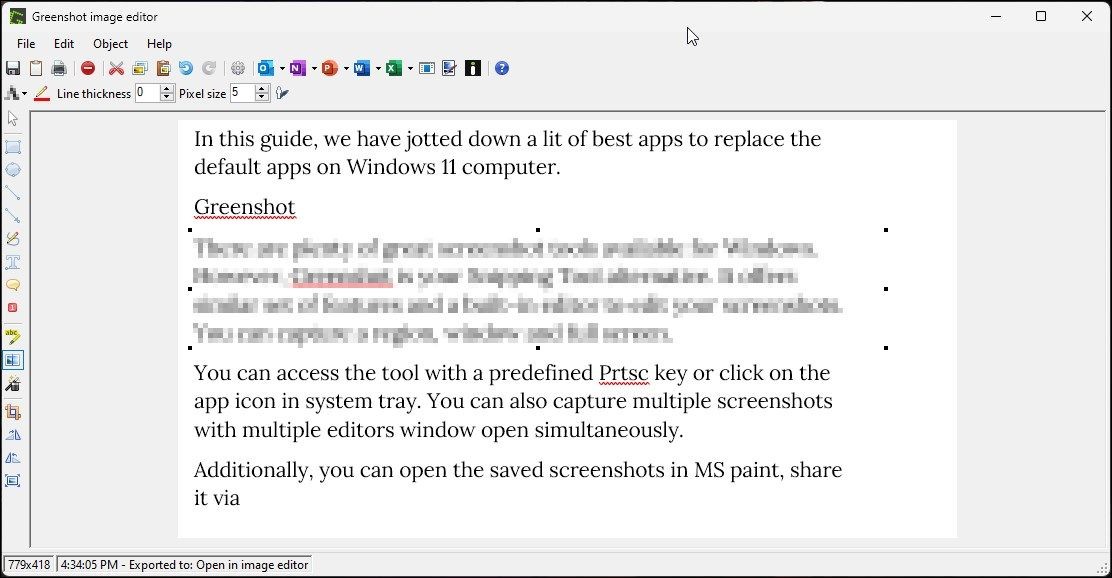Click the Cut scissors icon
This screenshot has width=1112, height=578.
116,68
